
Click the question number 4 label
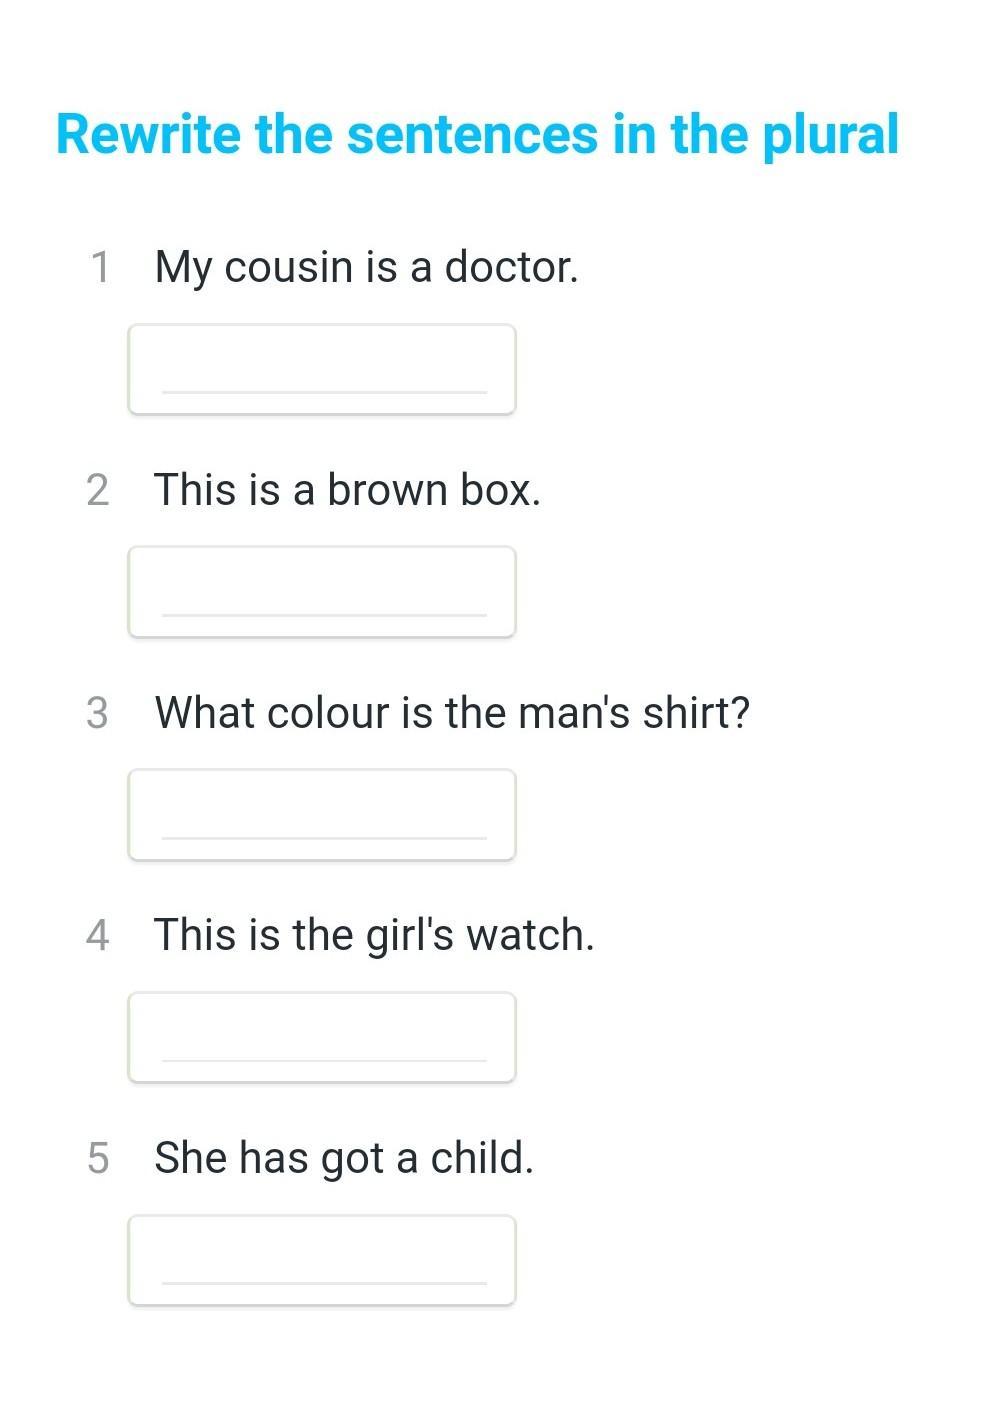tap(97, 936)
